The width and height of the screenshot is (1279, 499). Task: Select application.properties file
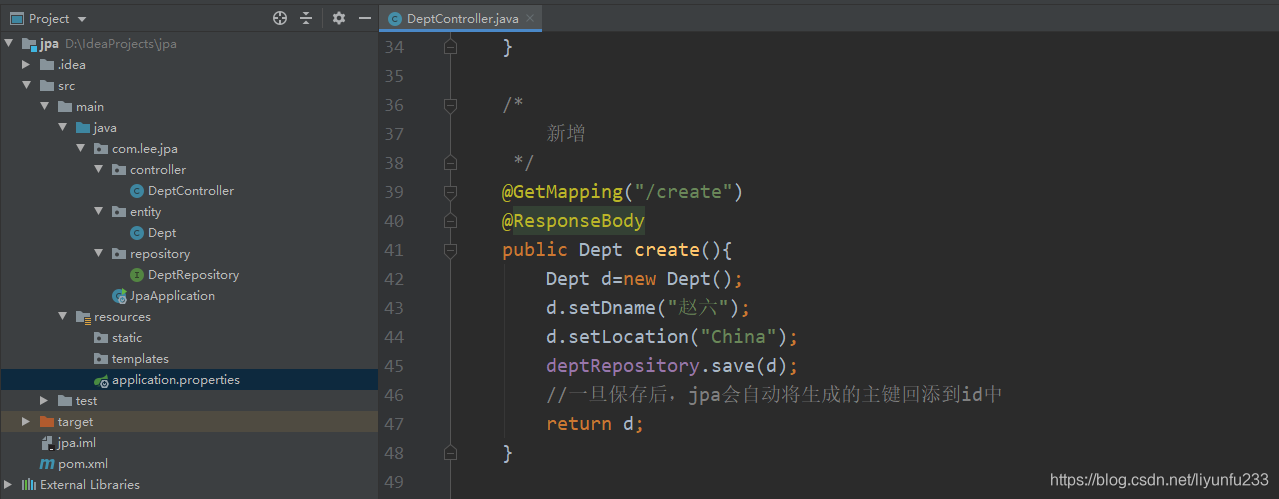(176, 380)
